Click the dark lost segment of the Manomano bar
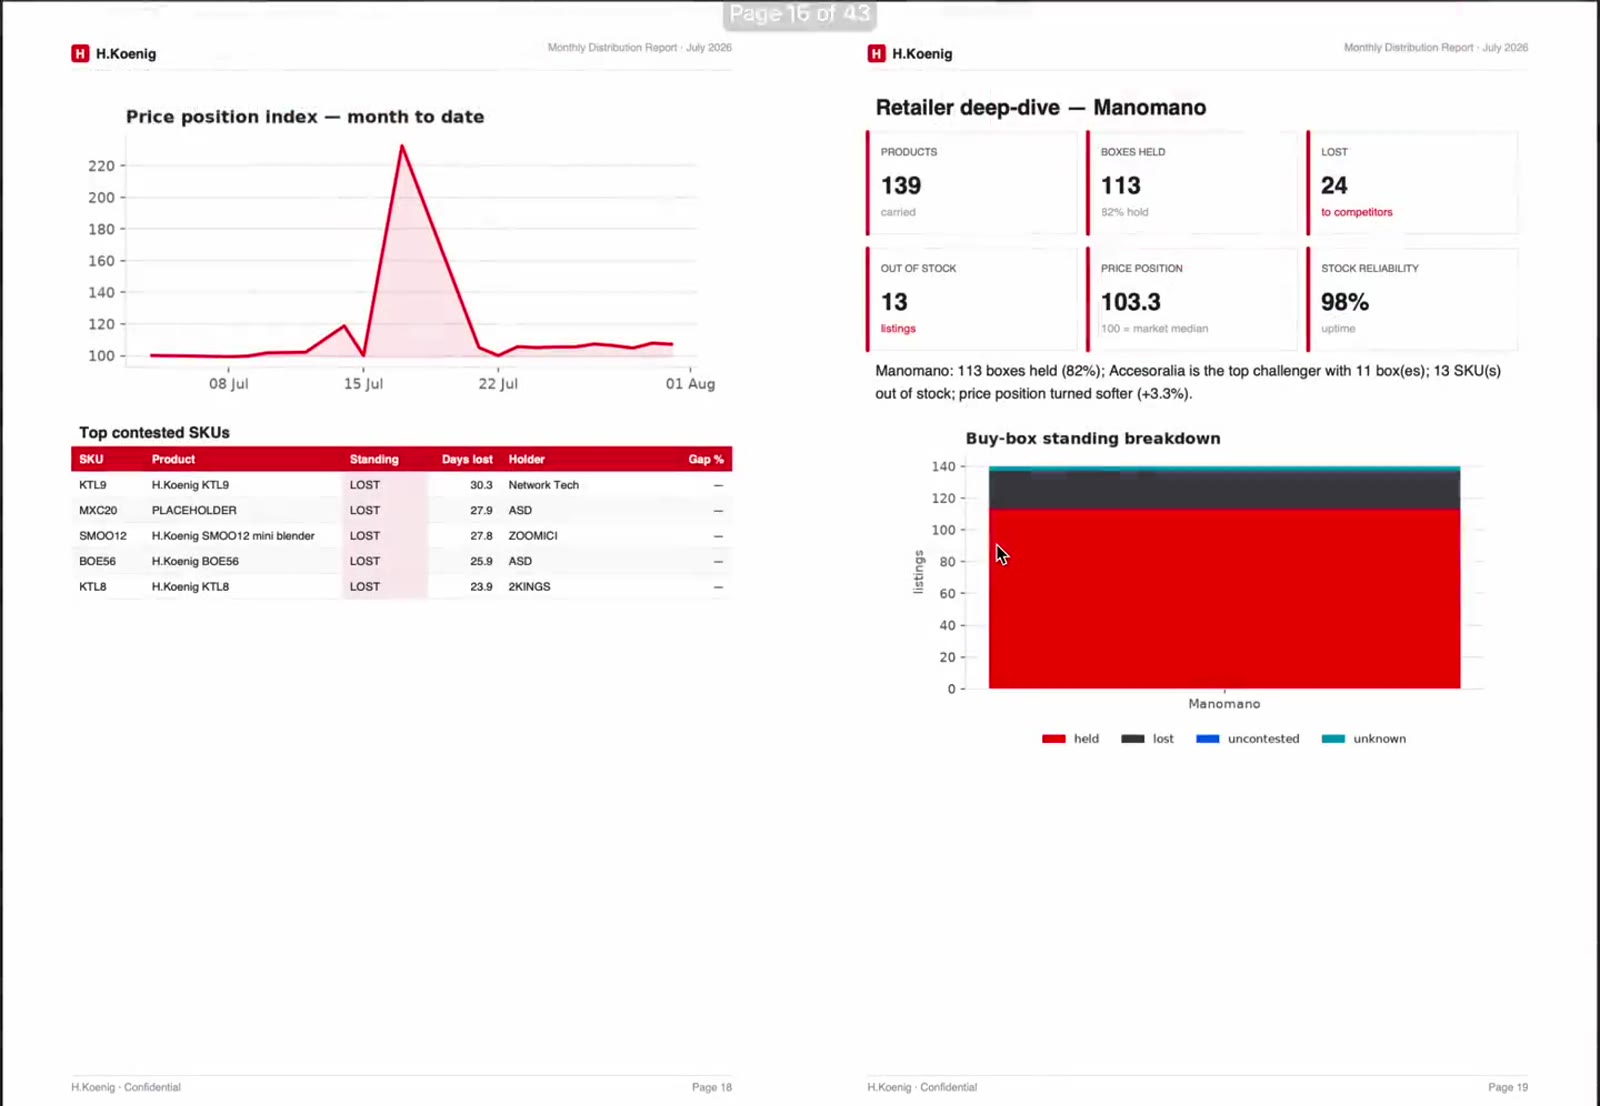 tap(1224, 490)
